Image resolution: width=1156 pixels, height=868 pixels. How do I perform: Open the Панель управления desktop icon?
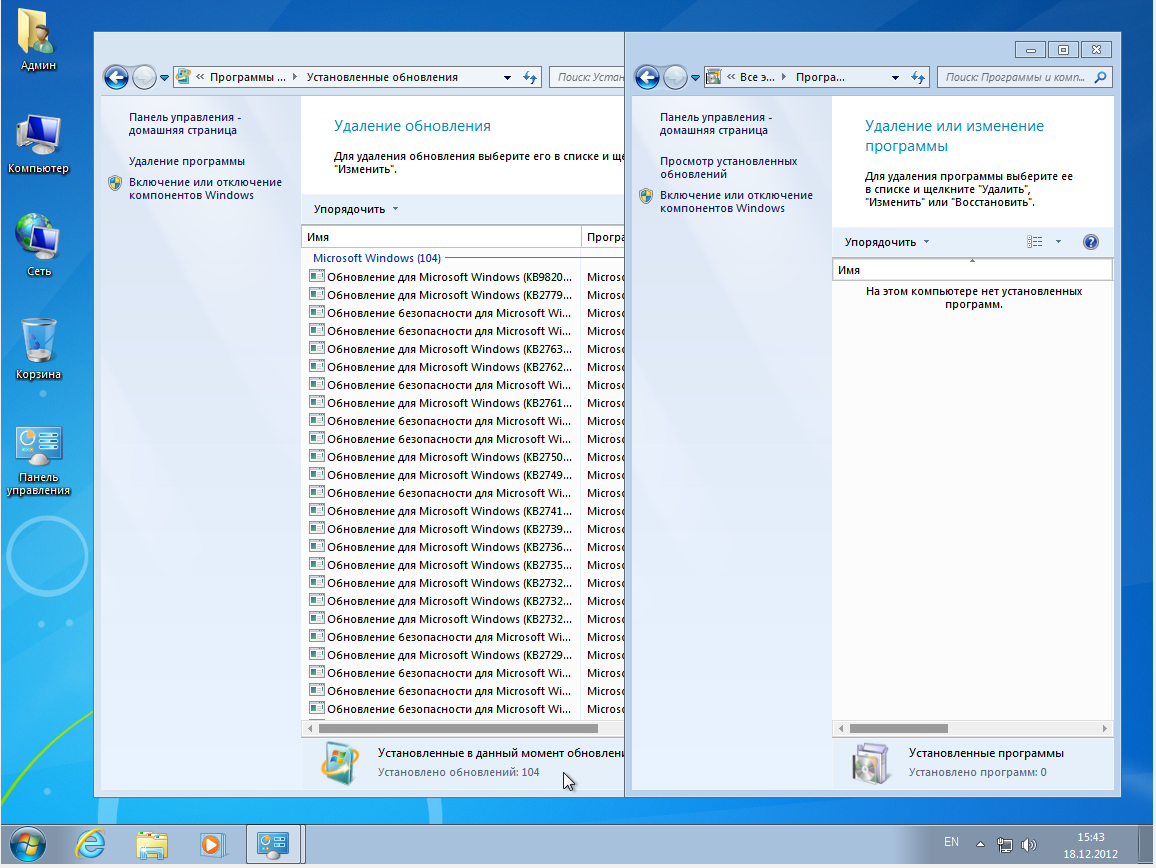(38, 461)
